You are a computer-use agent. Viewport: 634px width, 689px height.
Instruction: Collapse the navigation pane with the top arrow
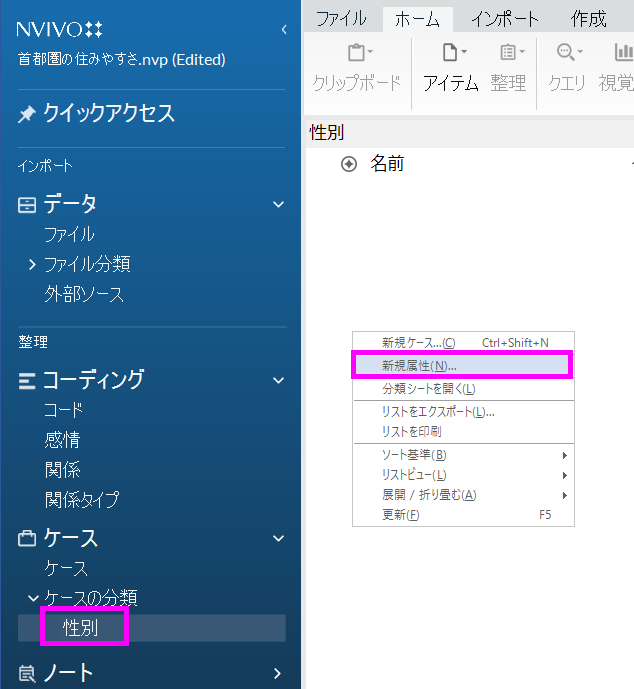tap(284, 30)
